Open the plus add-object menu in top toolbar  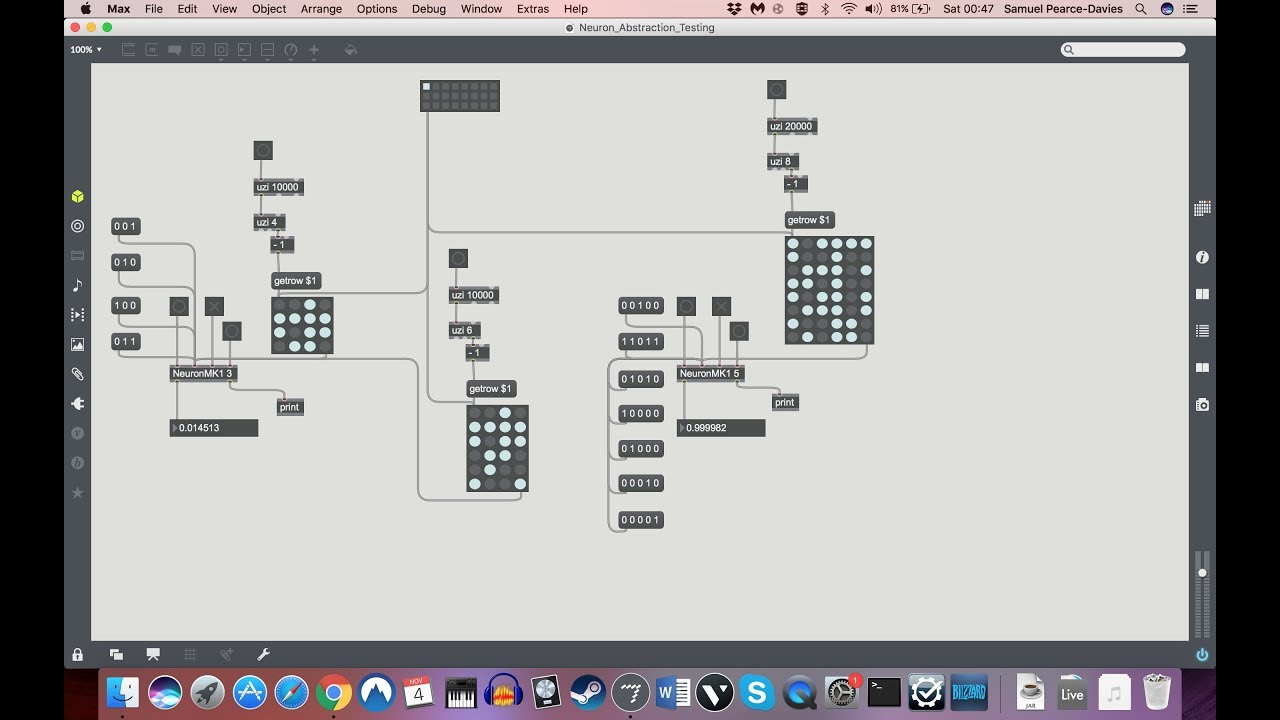pos(313,50)
